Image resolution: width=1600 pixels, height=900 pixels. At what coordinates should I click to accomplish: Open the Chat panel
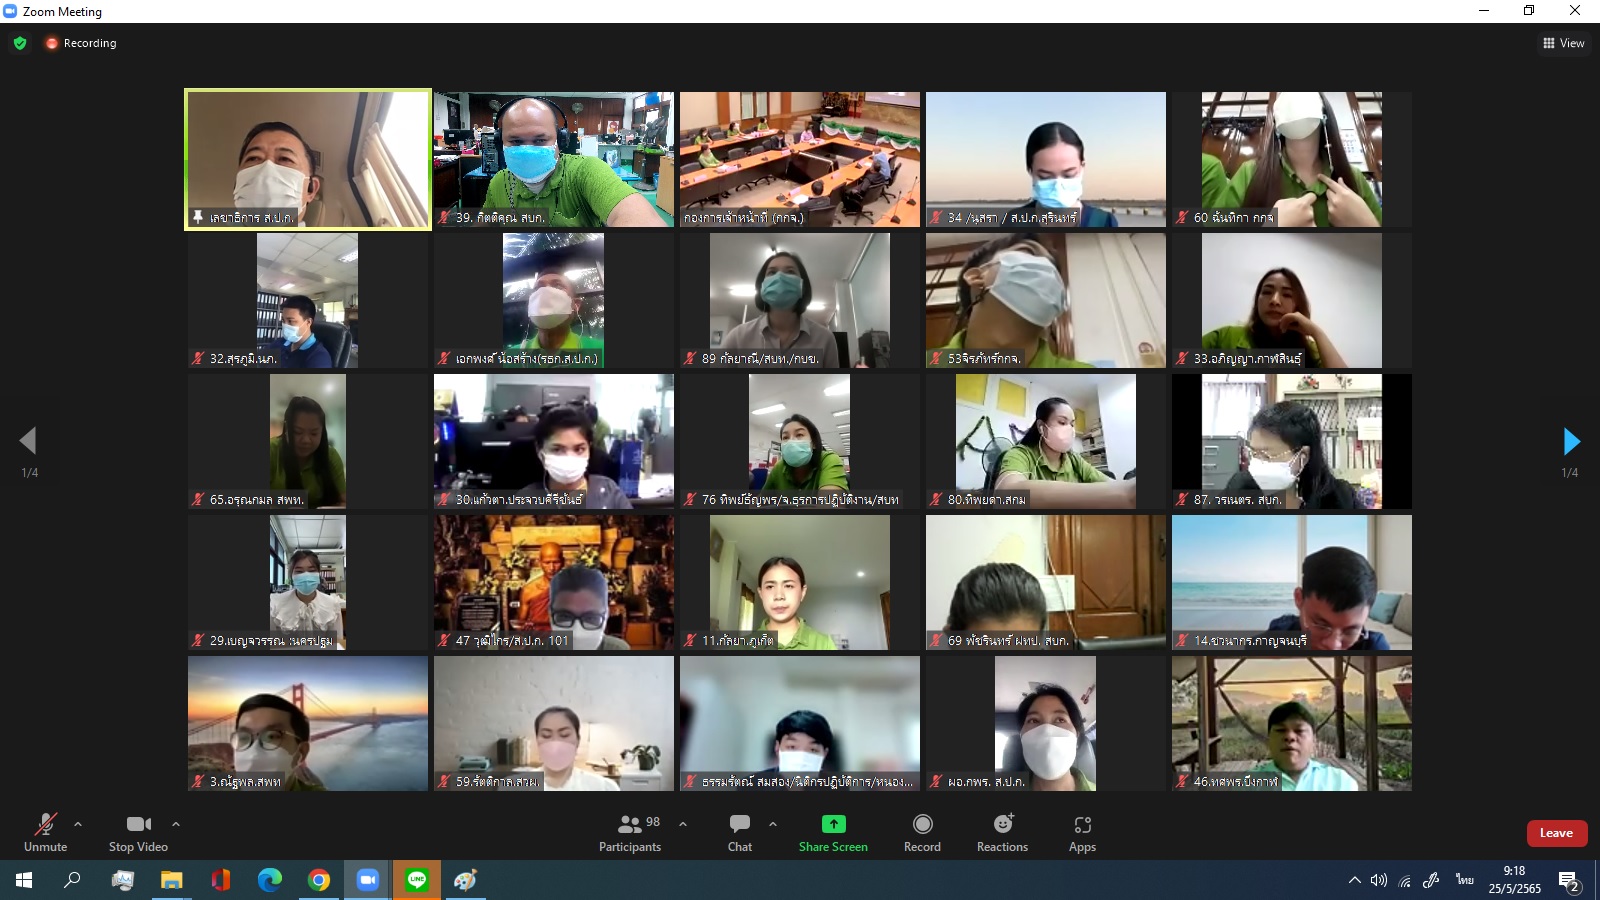[x=739, y=832]
